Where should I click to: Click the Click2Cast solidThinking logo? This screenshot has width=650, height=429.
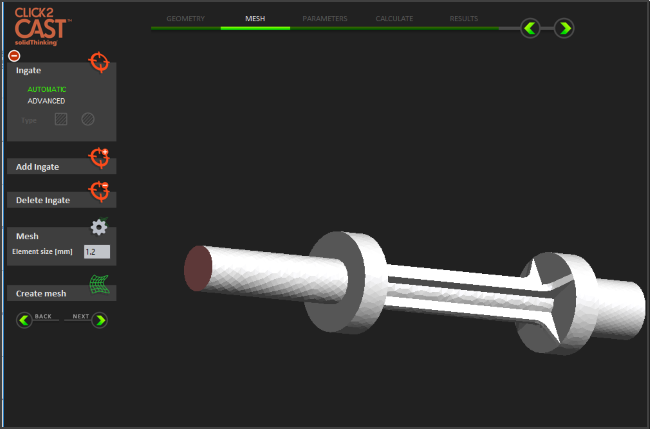(x=42, y=27)
